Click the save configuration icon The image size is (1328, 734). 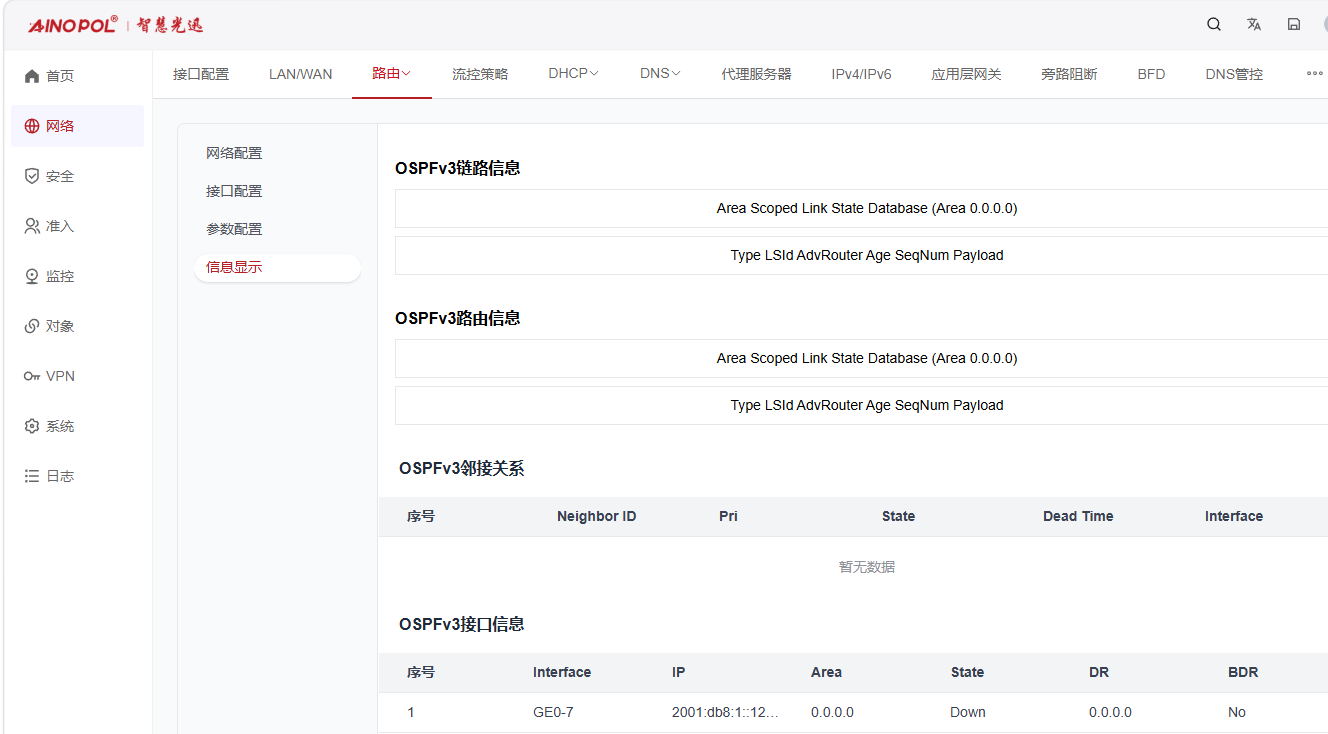point(1294,25)
